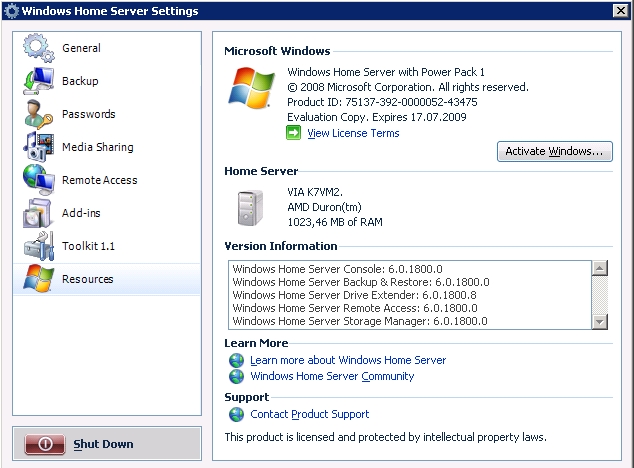
Task: Select Toolkit 1.1 in the sidebar
Action: tap(107, 246)
